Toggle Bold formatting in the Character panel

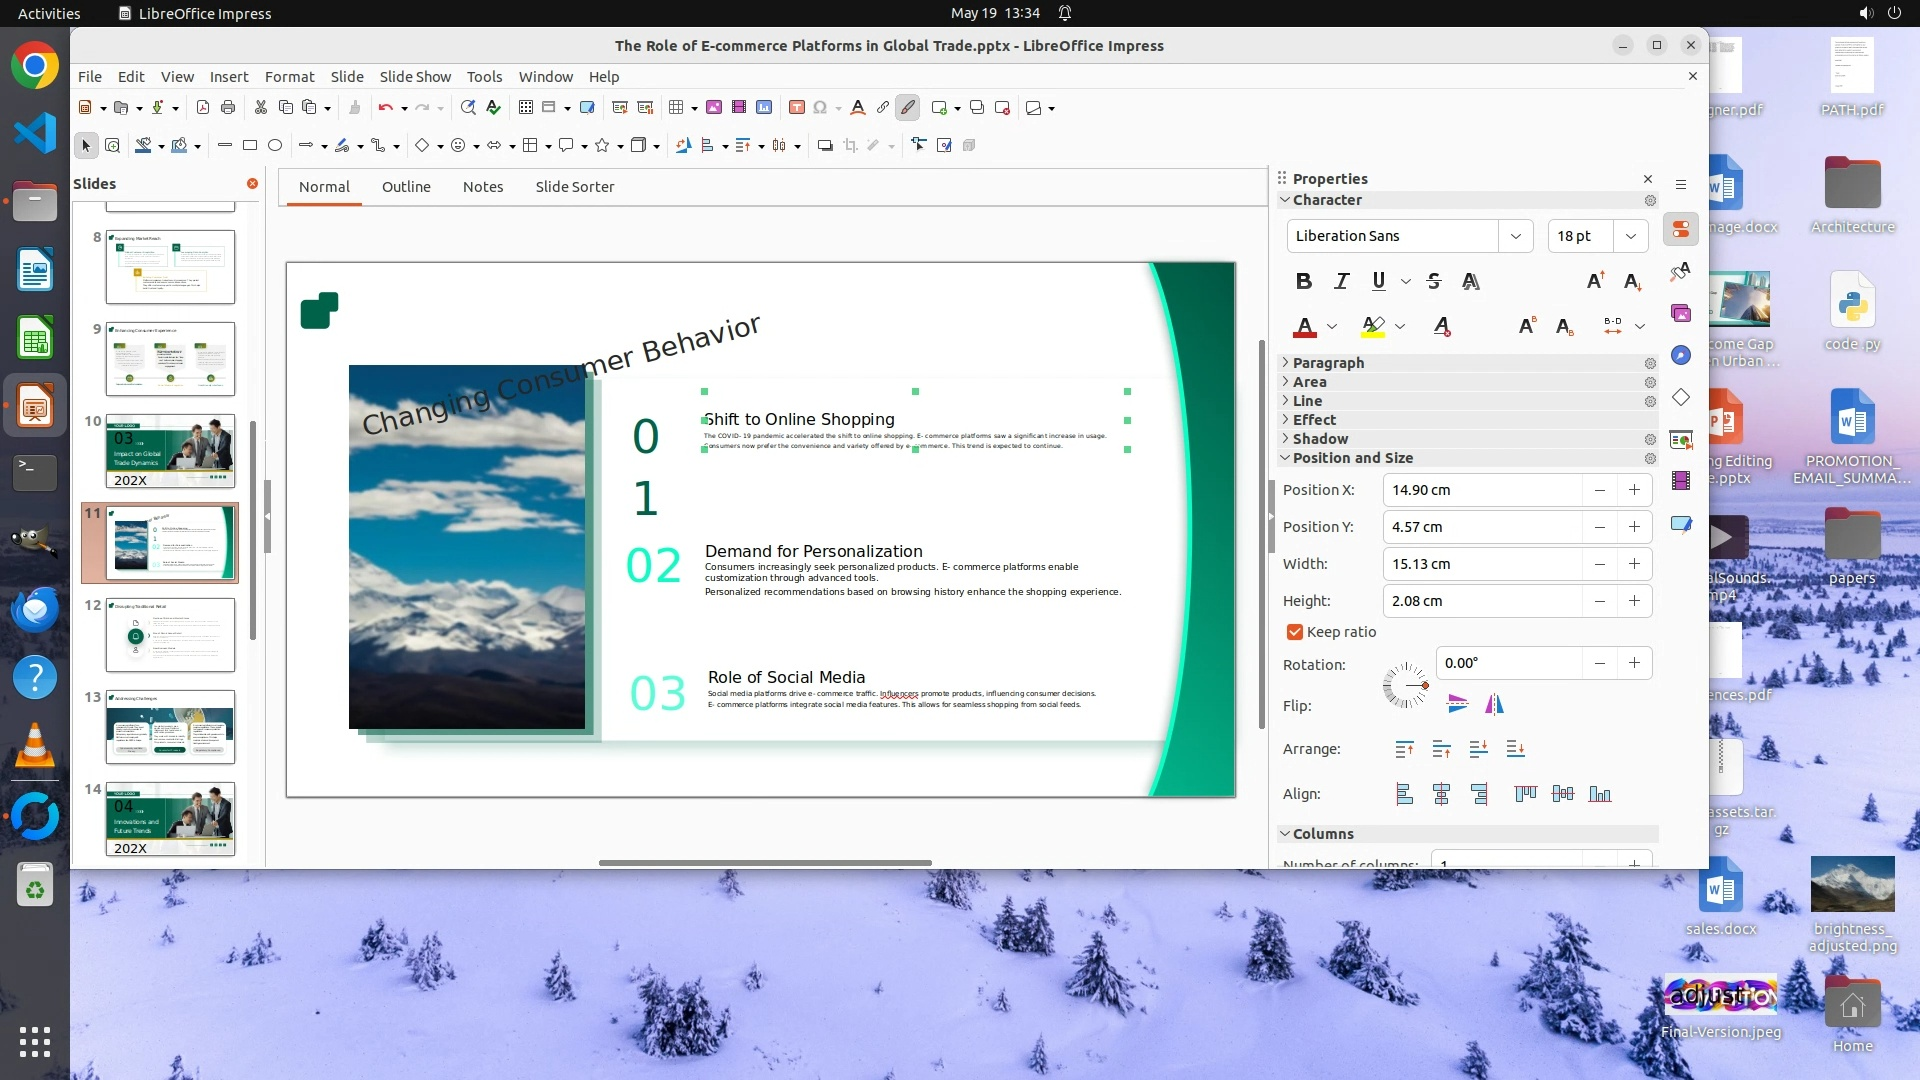coord(1303,281)
